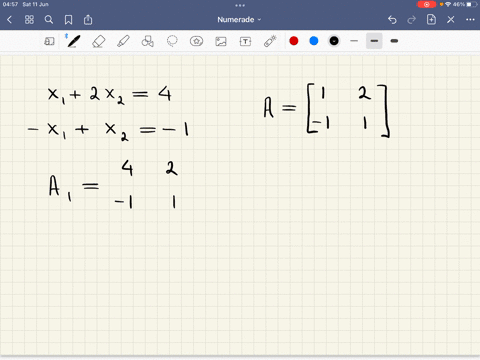
Task: Go back with the left chevron
Action: (x=10, y=20)
